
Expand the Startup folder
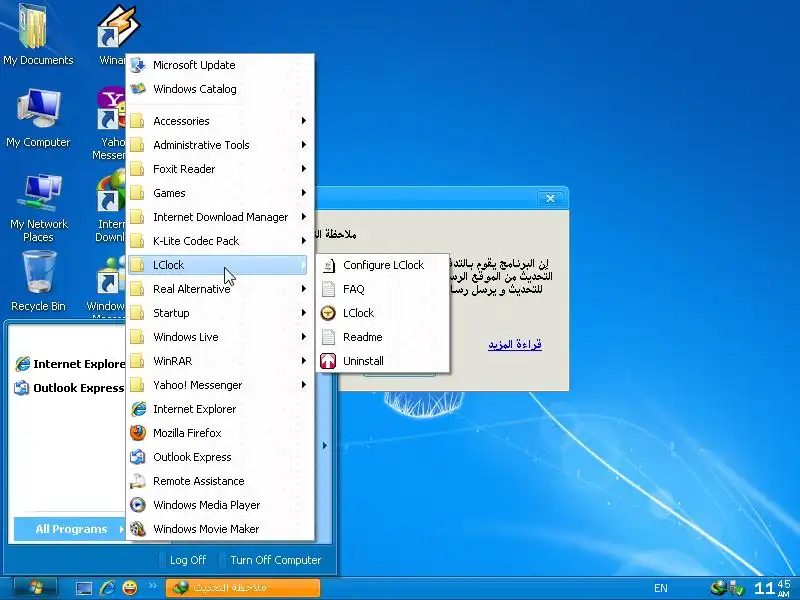(218, 313)
